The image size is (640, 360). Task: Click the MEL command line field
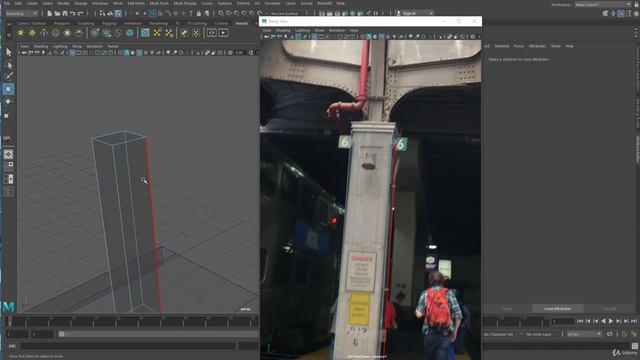(128, 346)
